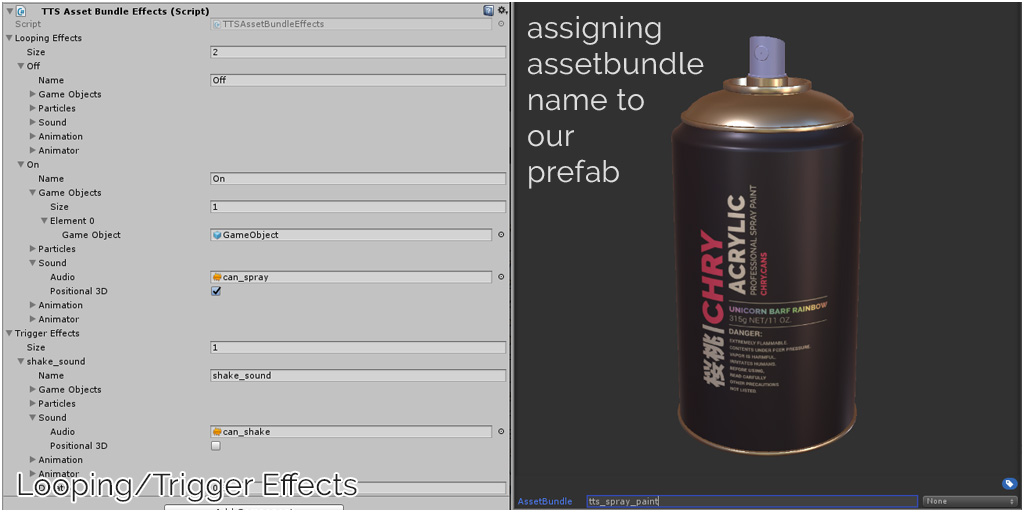This screenshot has height=512, width=1024.
Task: Click the can_shake Audio field
Action: click(x=351, y=432)
